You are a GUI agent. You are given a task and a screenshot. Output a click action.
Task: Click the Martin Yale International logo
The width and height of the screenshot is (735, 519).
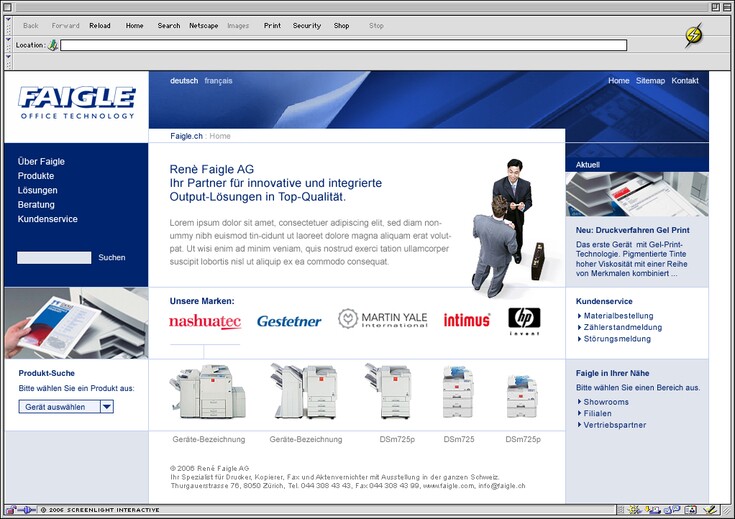(382, 319)
